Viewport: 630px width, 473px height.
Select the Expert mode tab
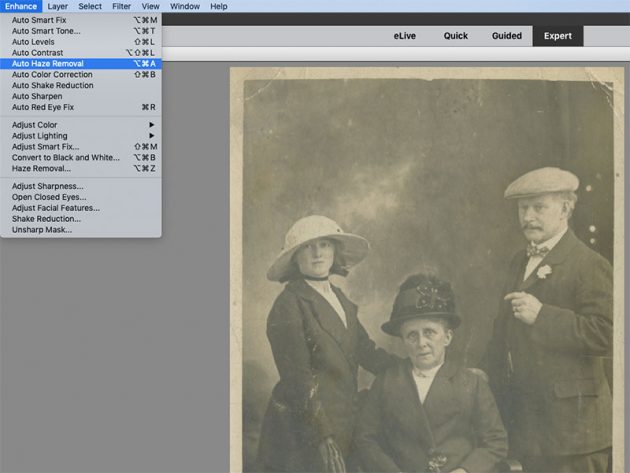558,36
